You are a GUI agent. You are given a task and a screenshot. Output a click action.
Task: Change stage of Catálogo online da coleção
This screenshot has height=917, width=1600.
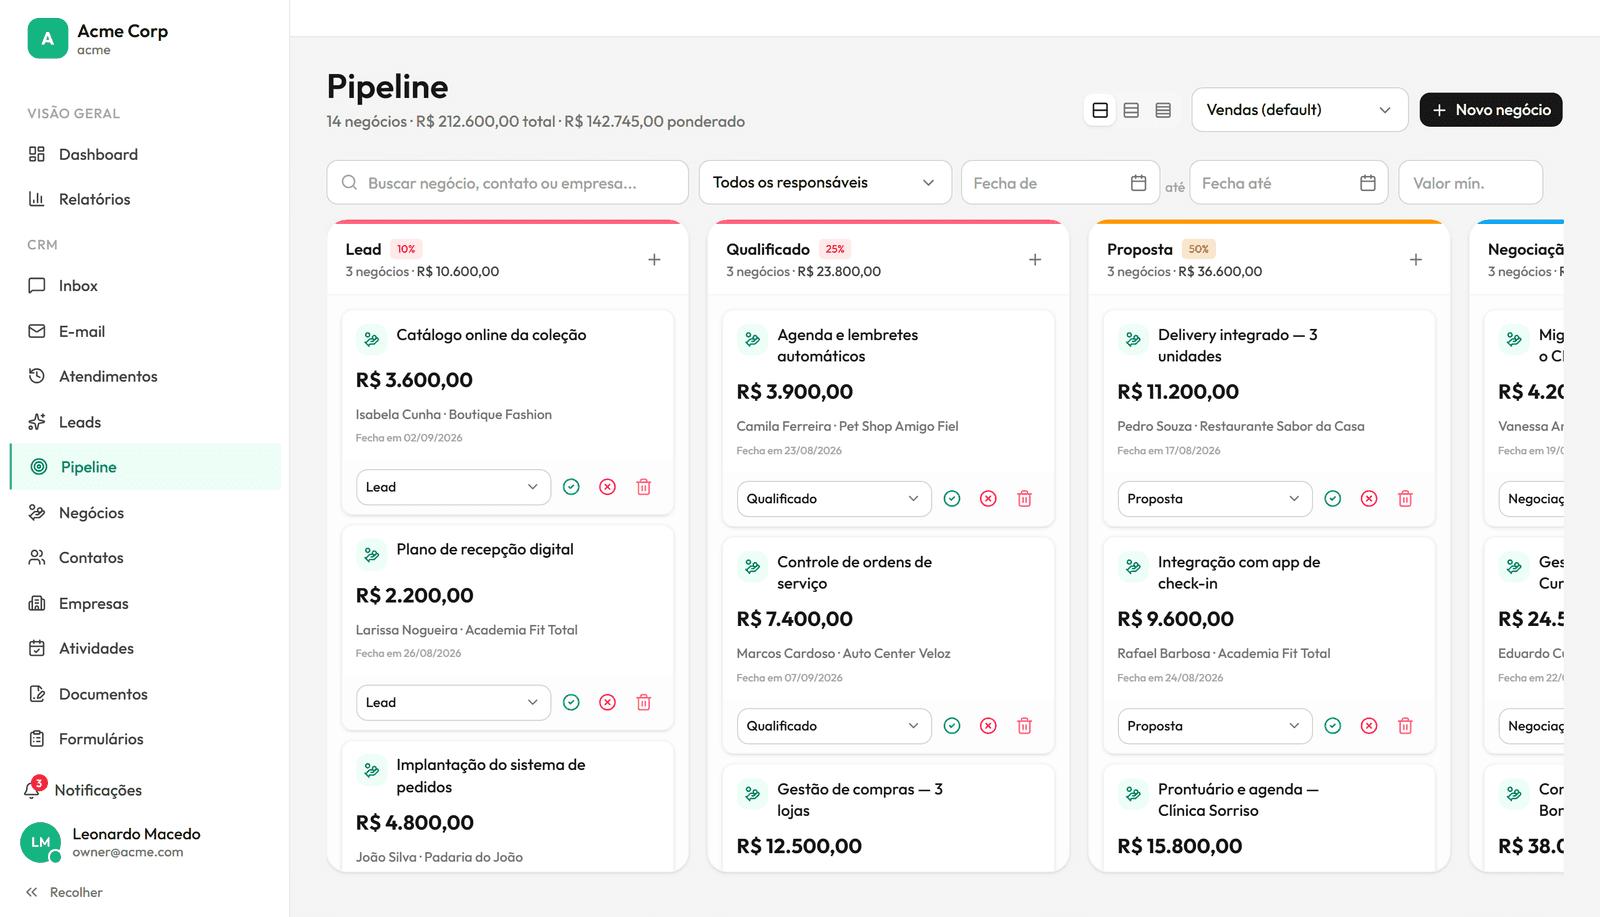453,487
